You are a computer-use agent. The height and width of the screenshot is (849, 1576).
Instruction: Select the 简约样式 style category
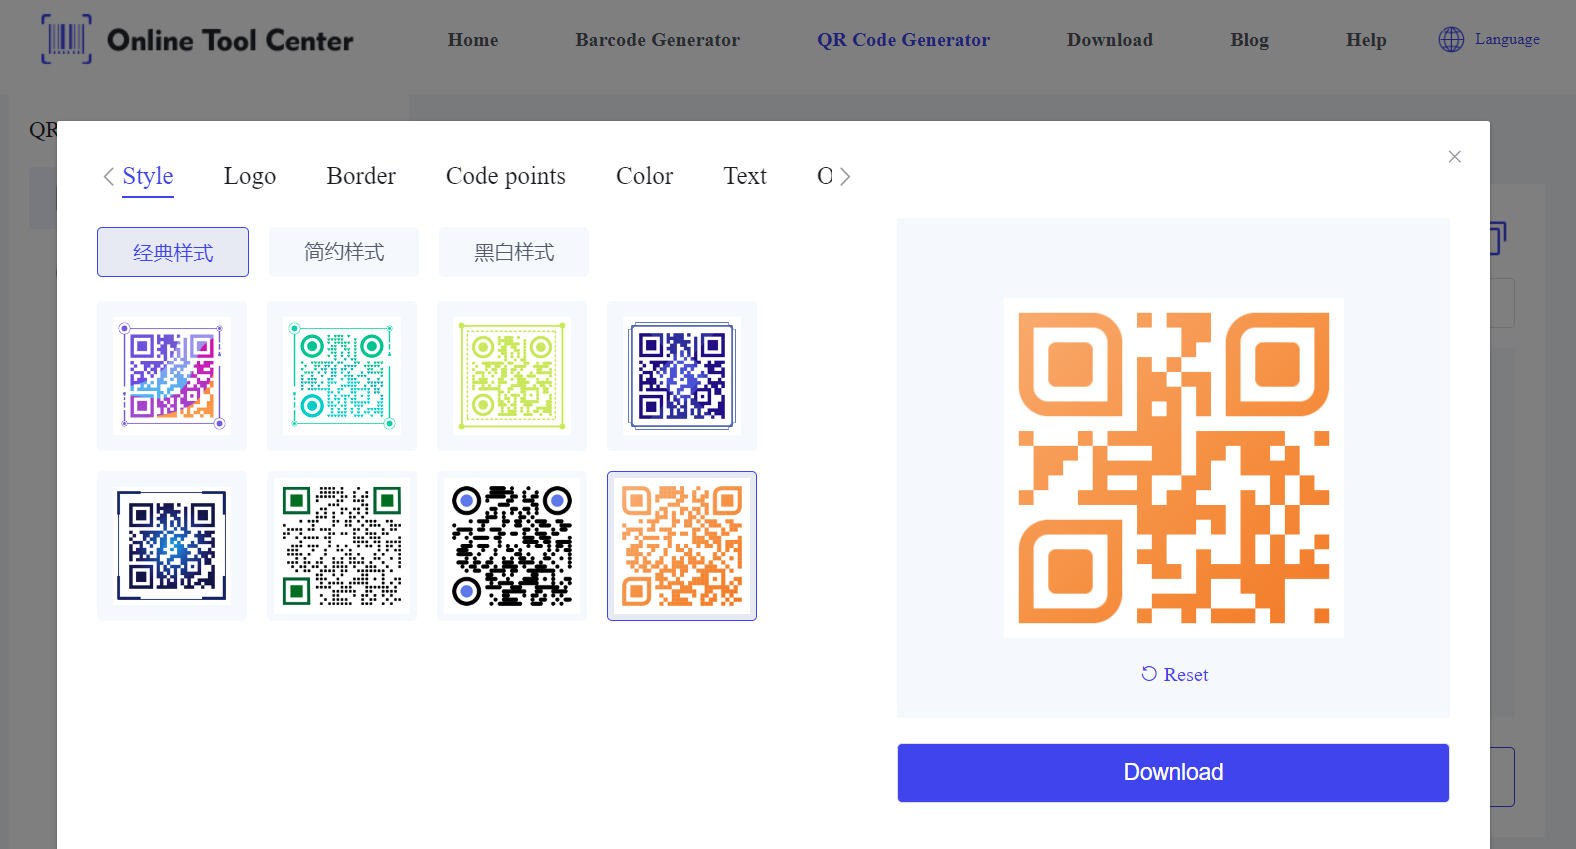point(344,252)
